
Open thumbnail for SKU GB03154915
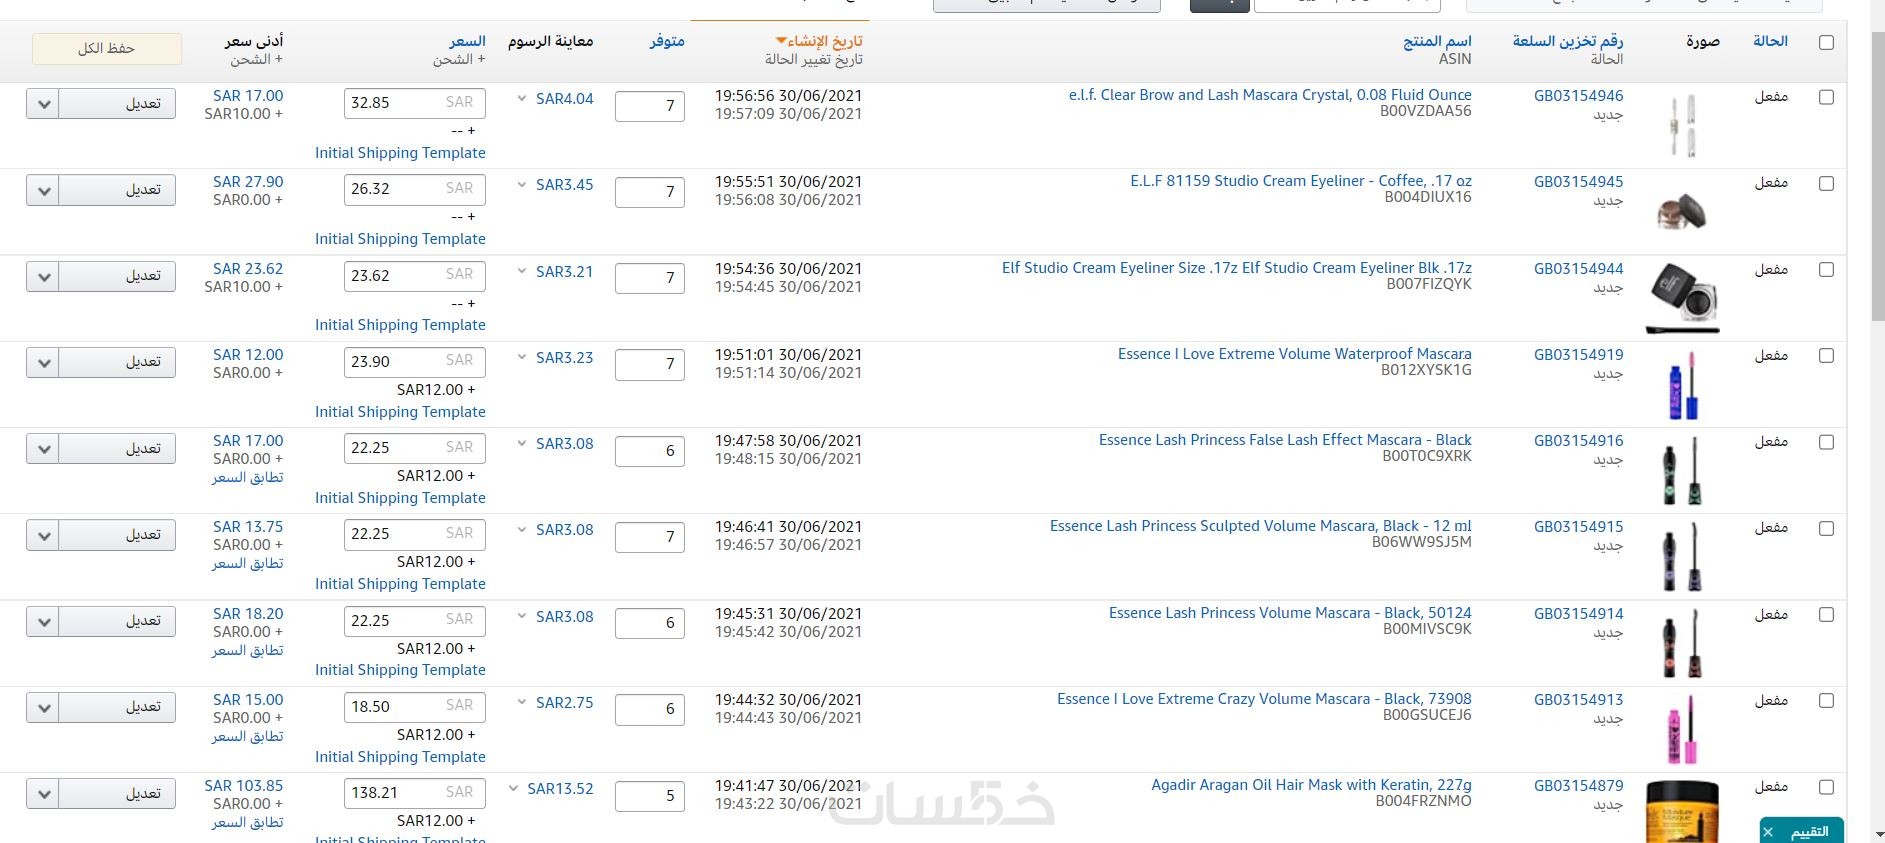coord(1682,556)
